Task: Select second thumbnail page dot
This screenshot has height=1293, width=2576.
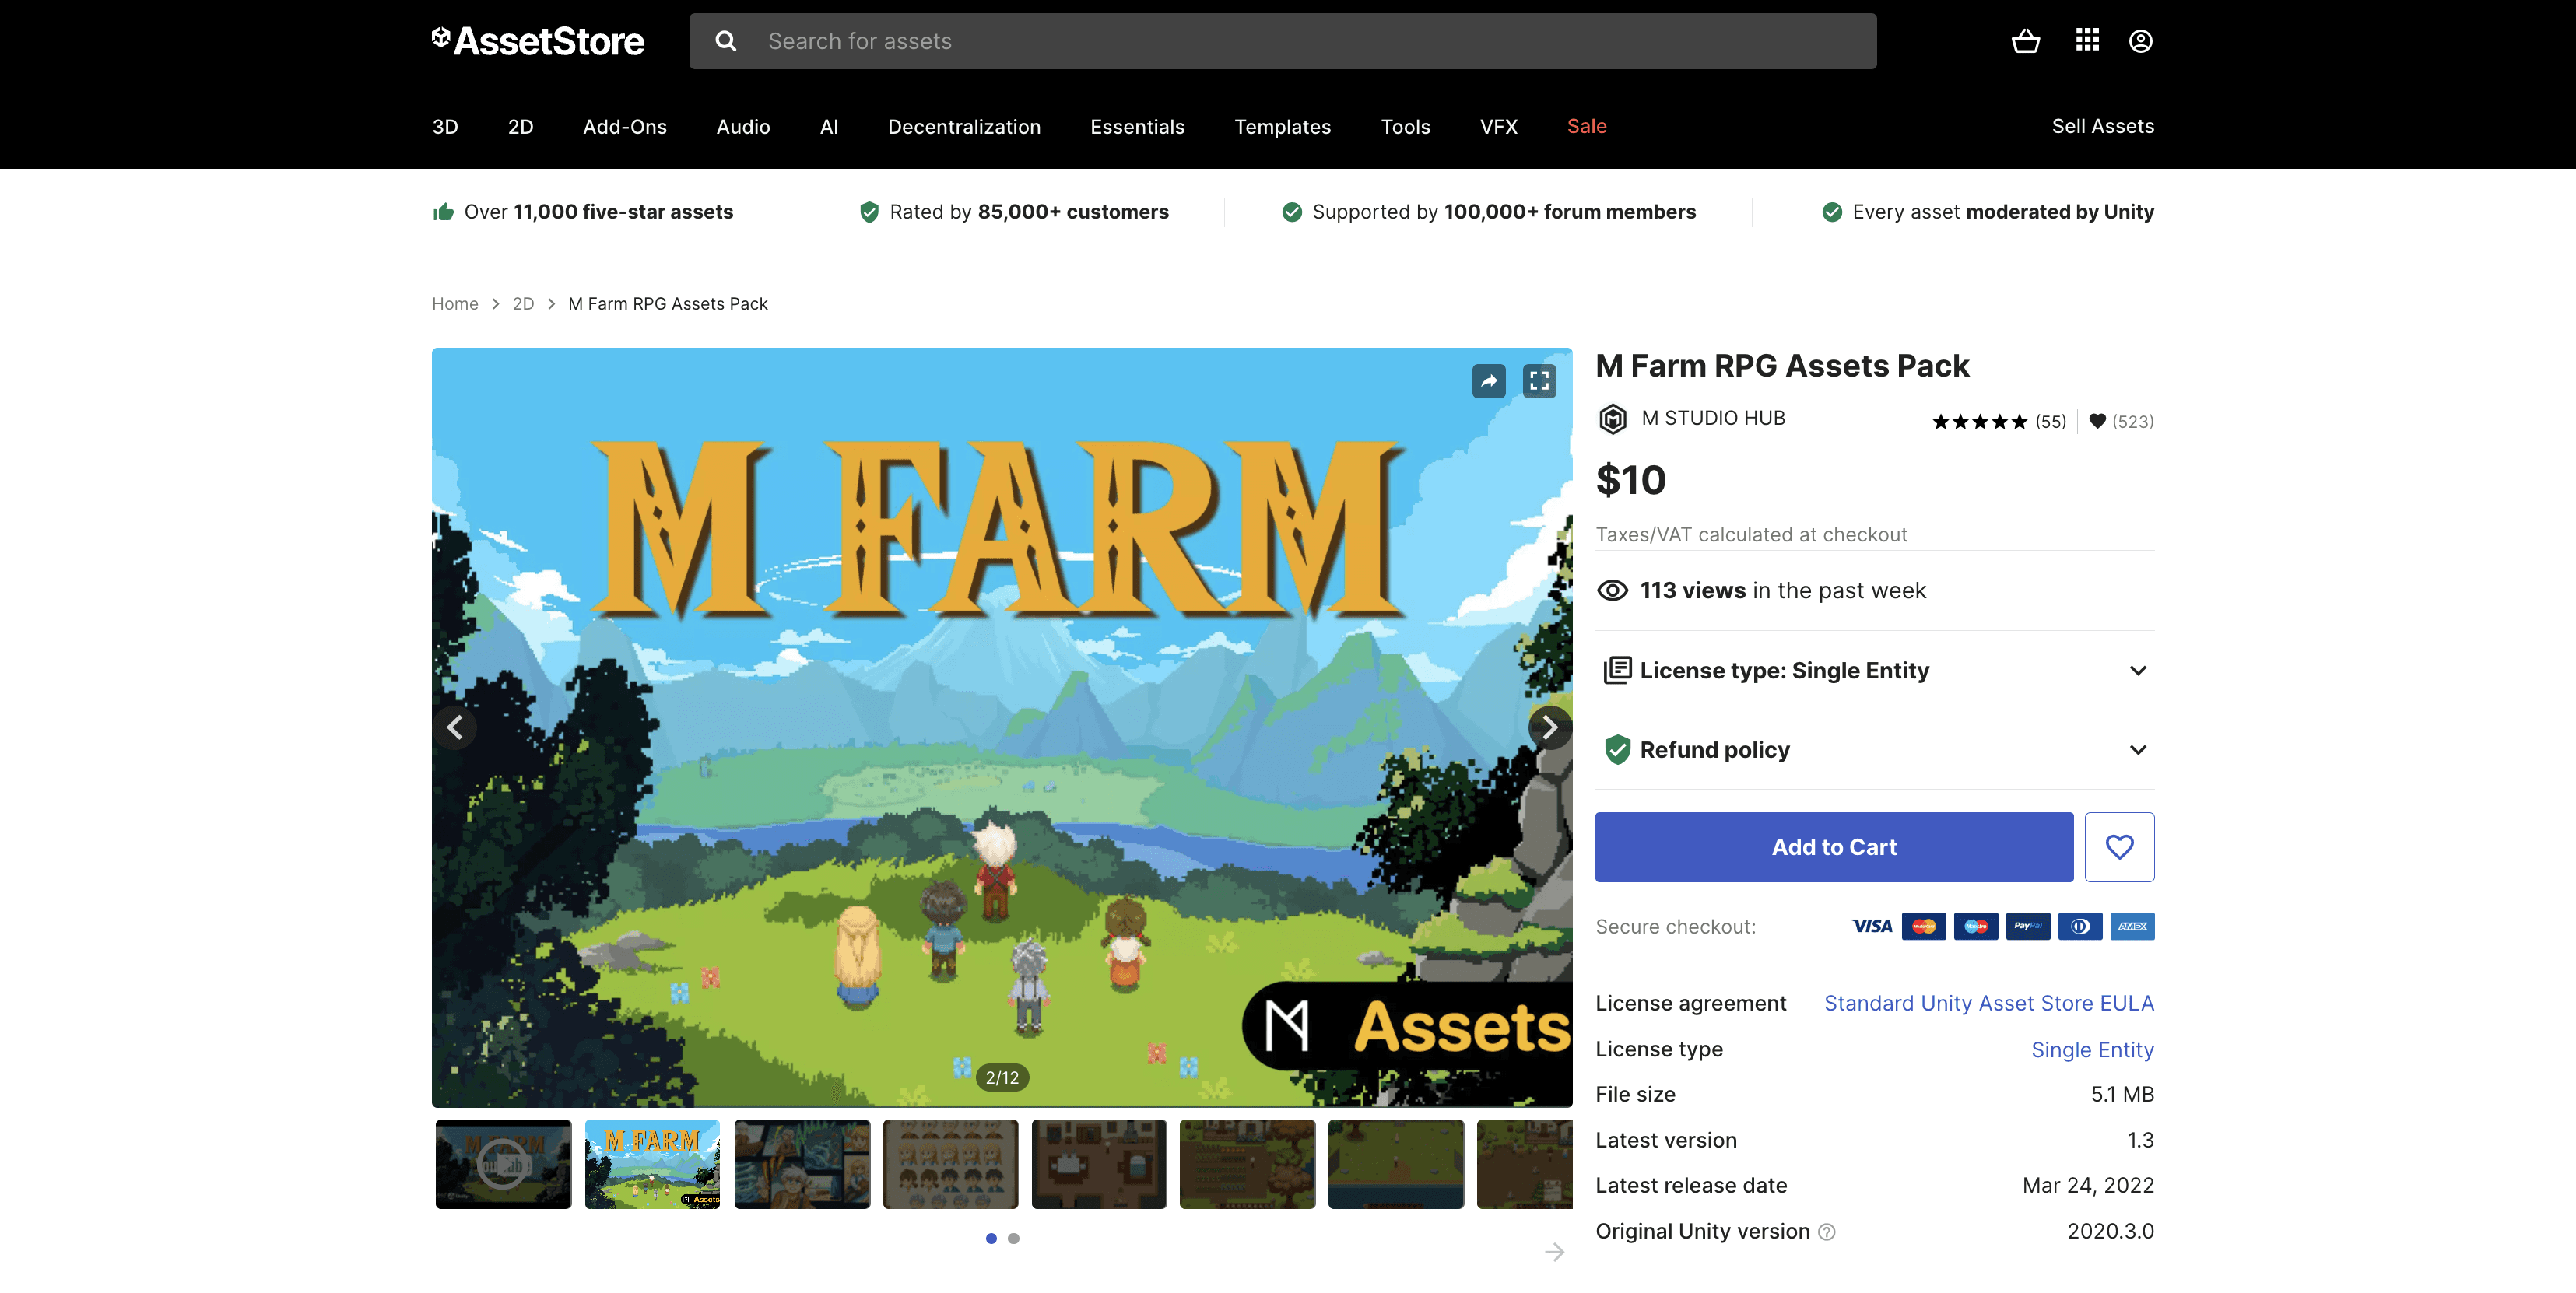Action: pyautogui.click(x=1013, y=1239)
